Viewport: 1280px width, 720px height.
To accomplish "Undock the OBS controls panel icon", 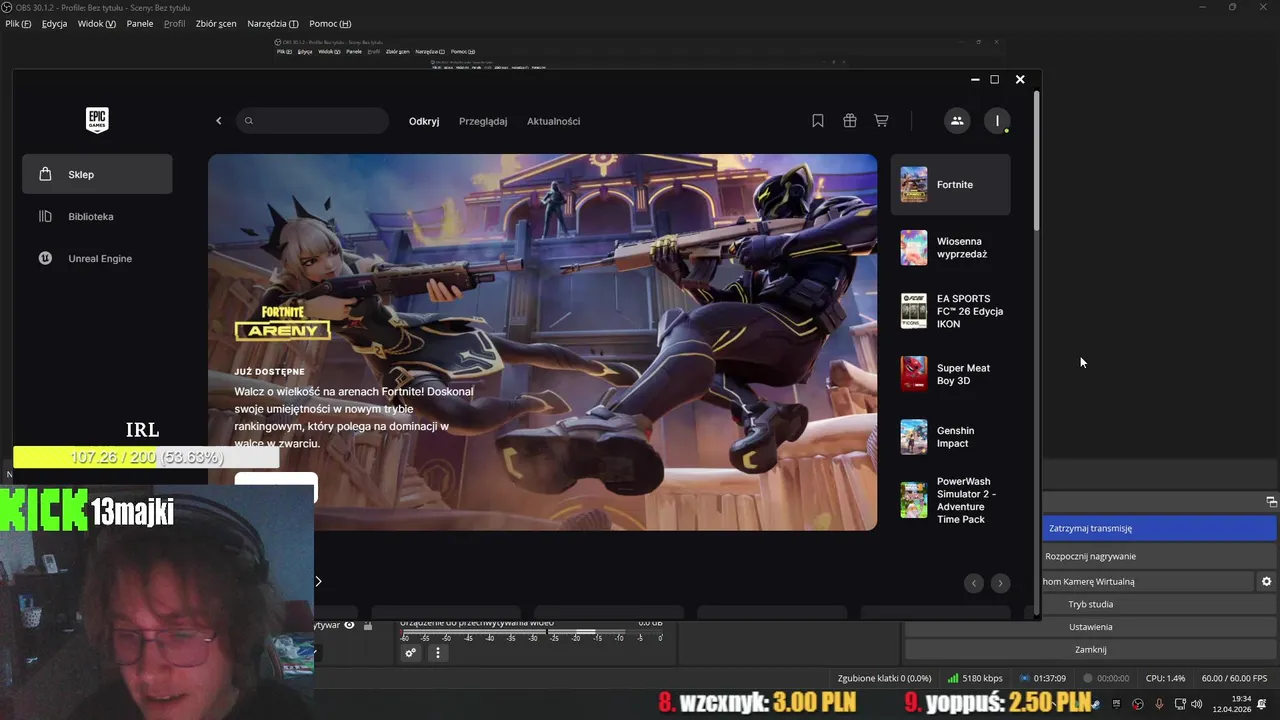I will [x=1271, y=502].
